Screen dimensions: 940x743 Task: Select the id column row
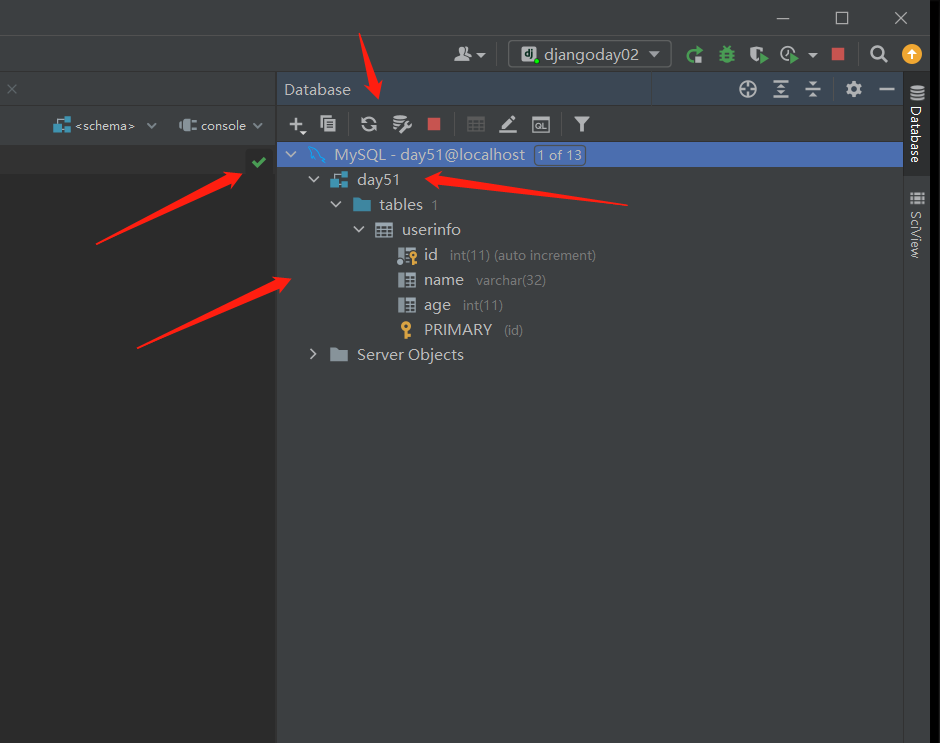point(590,255)
